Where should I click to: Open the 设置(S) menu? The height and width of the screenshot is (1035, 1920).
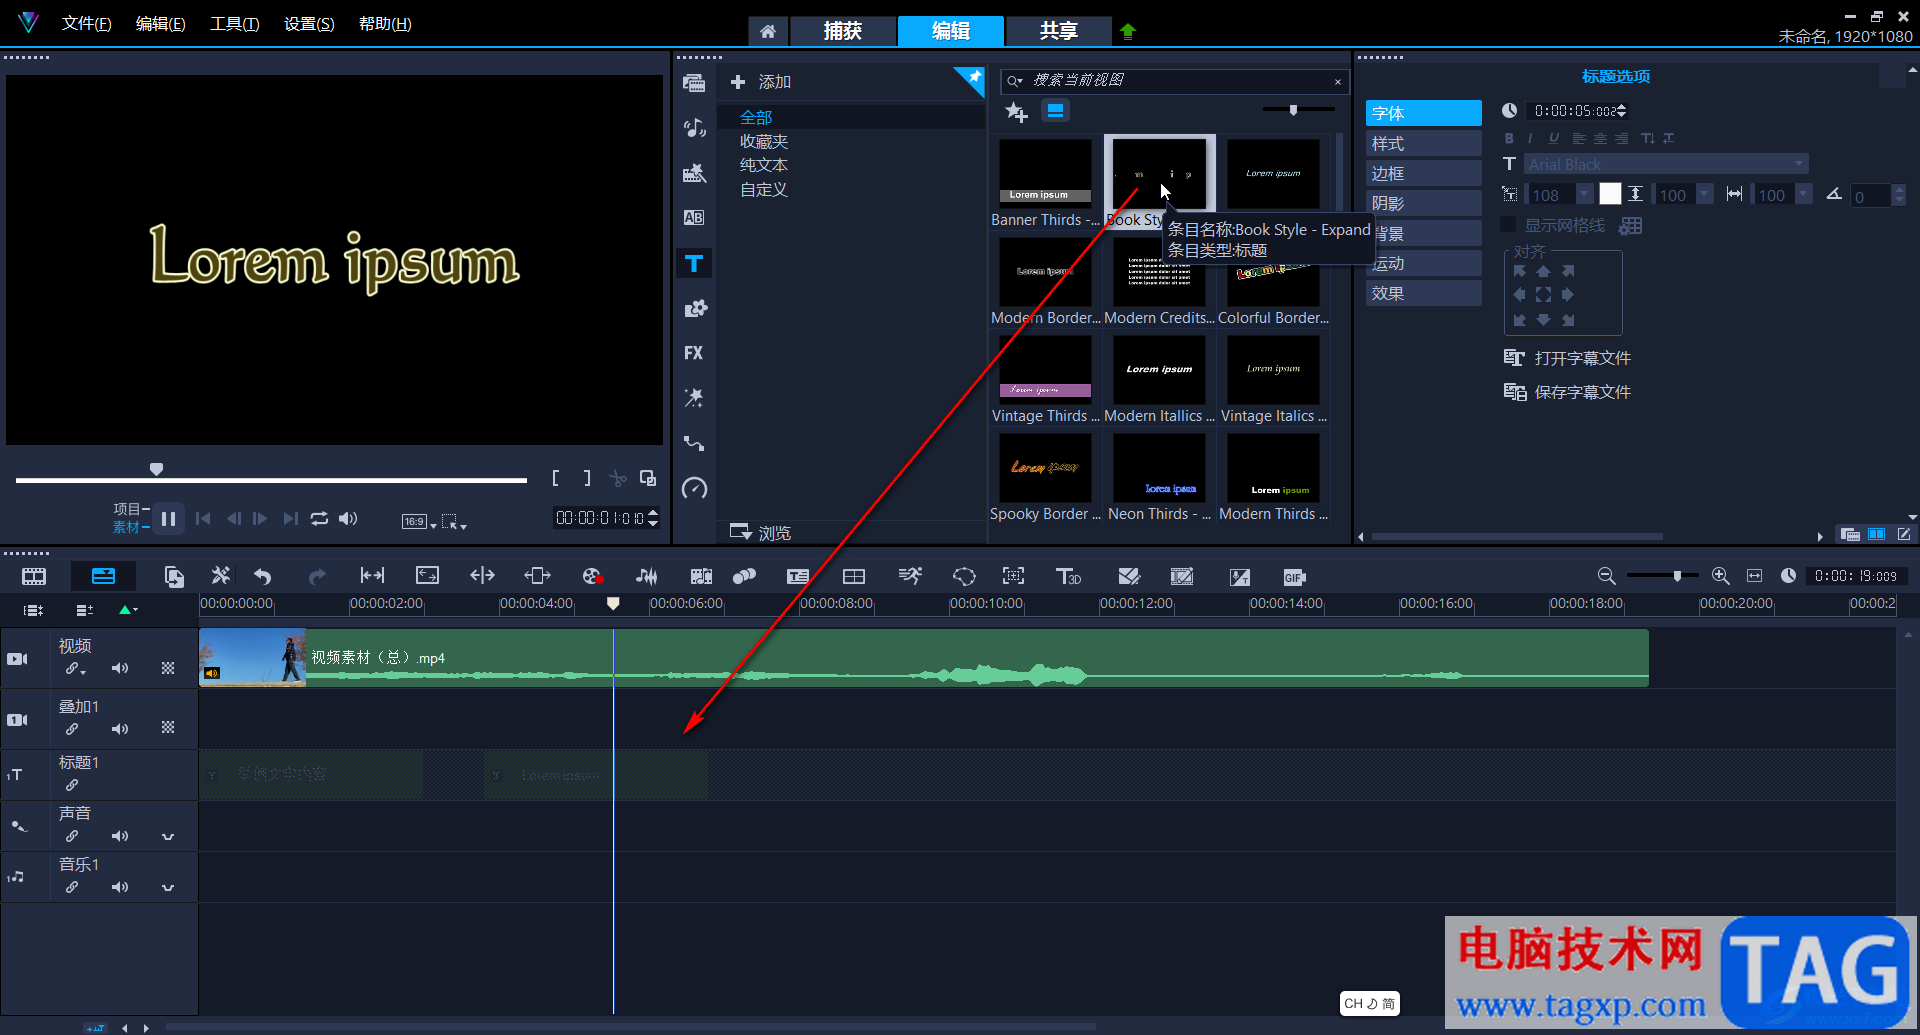[x=309, y=23]
